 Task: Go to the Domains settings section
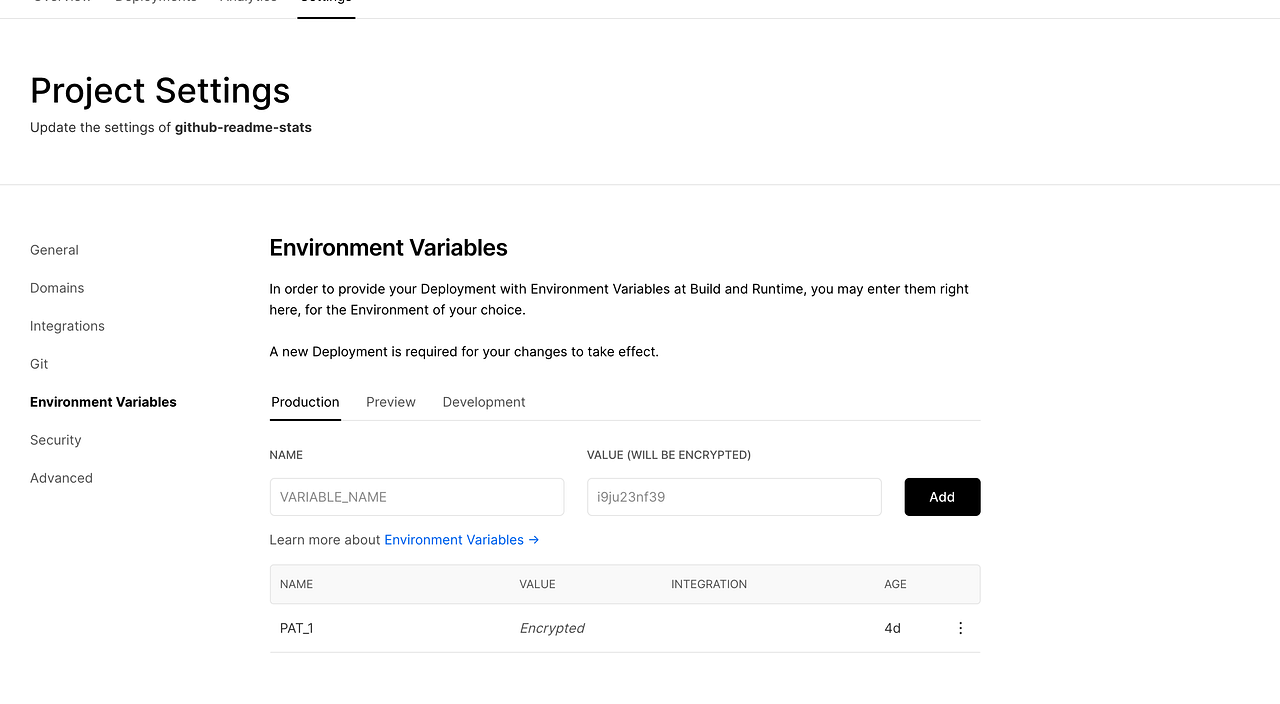point(57,287)
